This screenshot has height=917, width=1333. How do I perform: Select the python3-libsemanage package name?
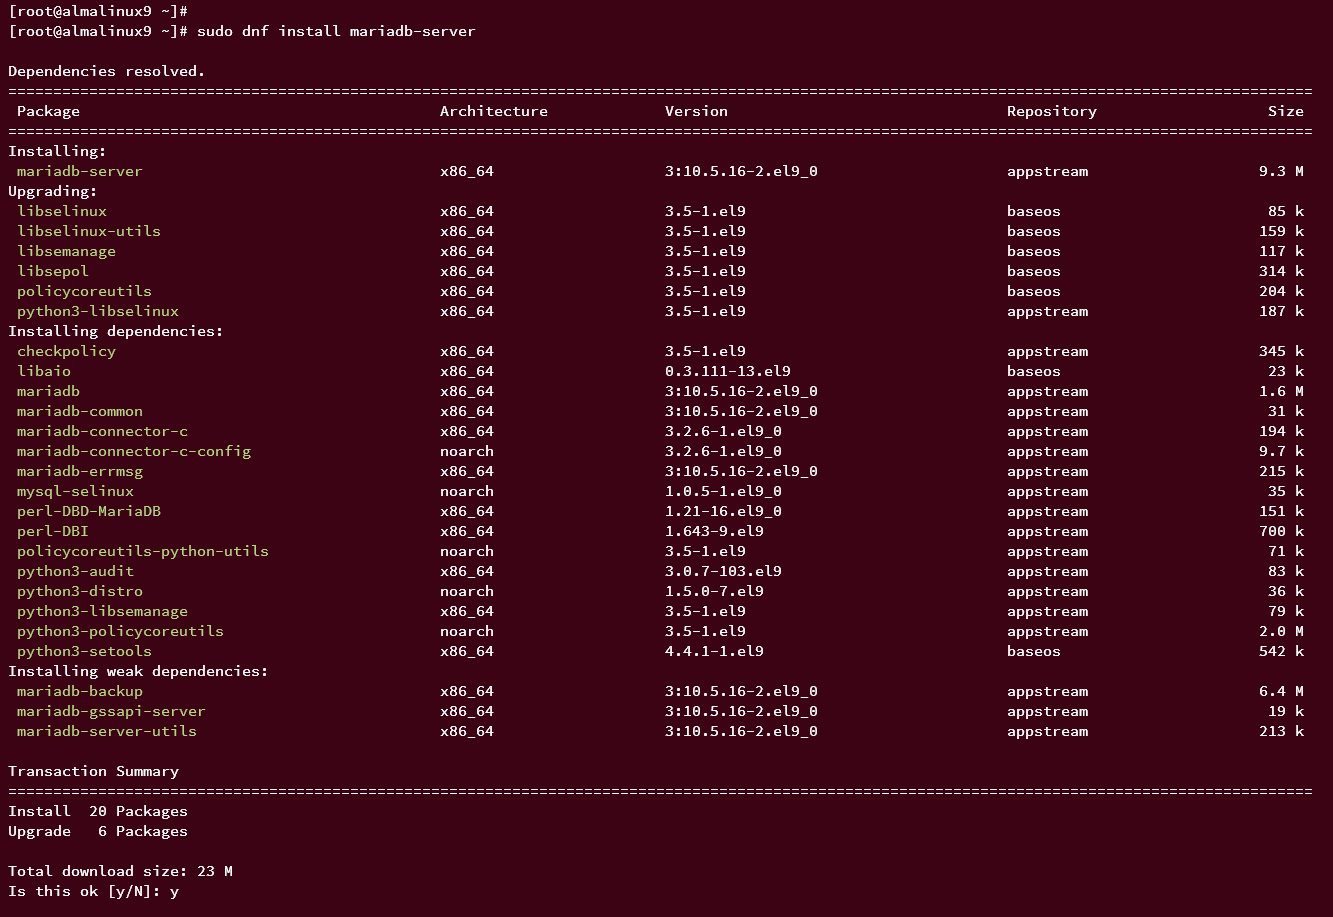tap(102, 611)
